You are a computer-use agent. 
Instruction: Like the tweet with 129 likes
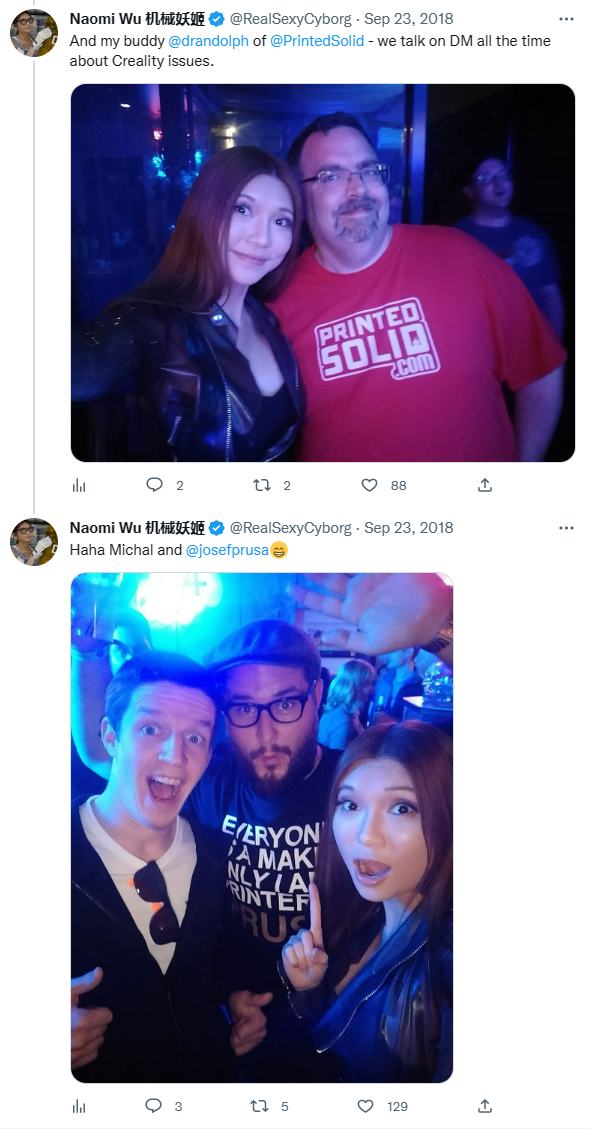366,1106
